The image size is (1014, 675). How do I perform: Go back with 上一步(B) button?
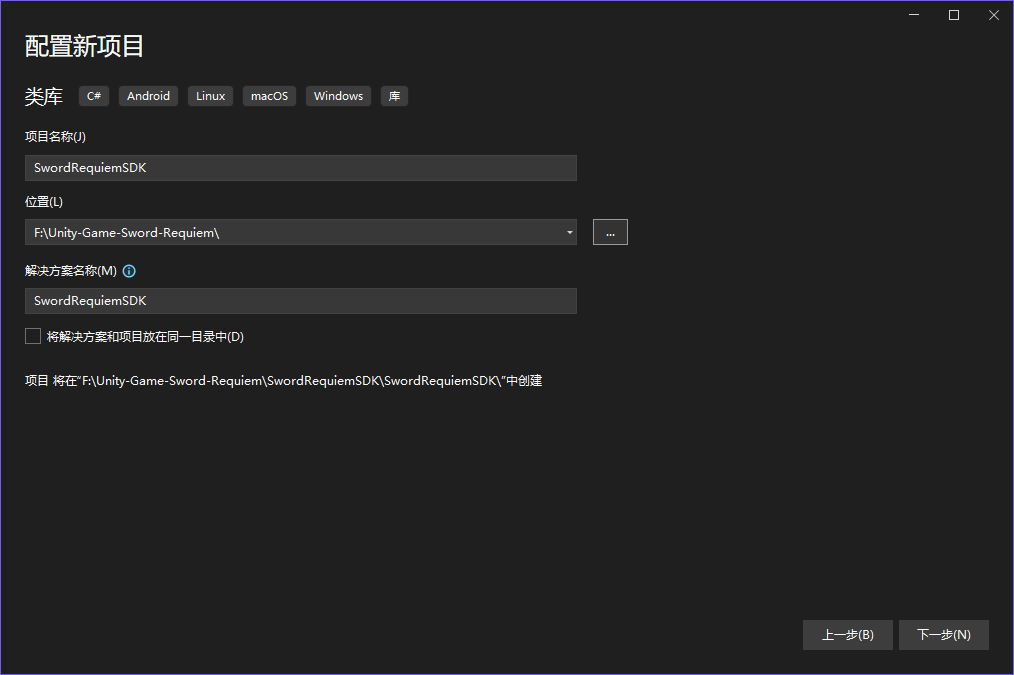point(847,635)
